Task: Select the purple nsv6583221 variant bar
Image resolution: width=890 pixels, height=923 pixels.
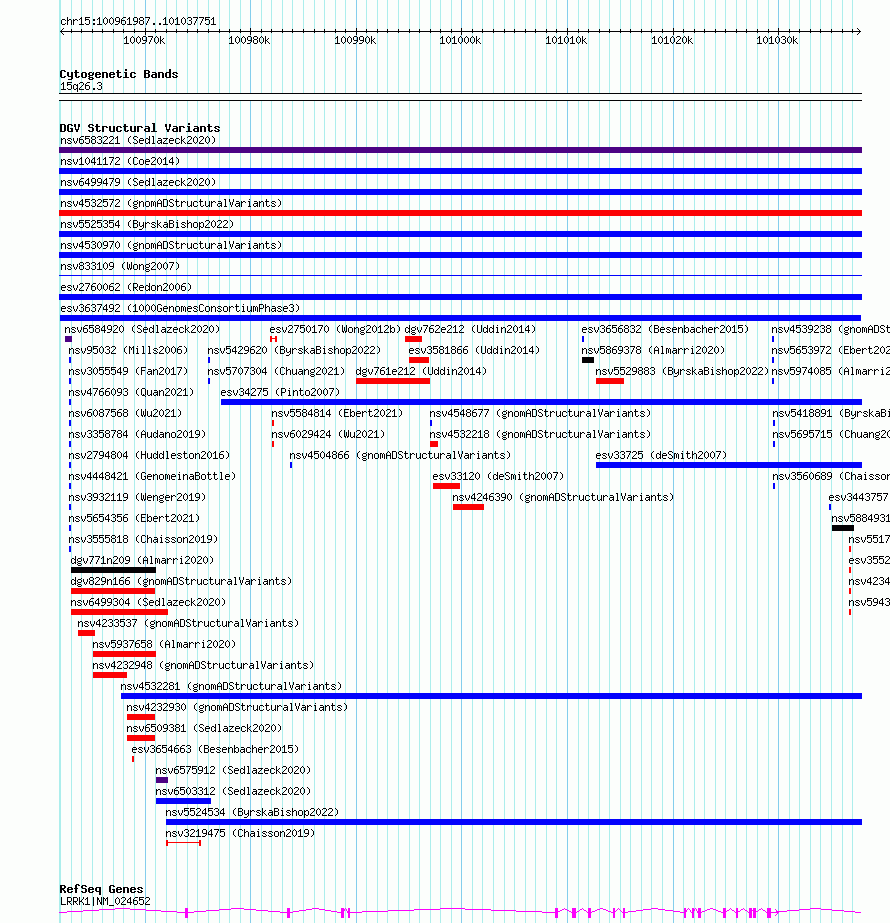Action: tap(460, 150)
